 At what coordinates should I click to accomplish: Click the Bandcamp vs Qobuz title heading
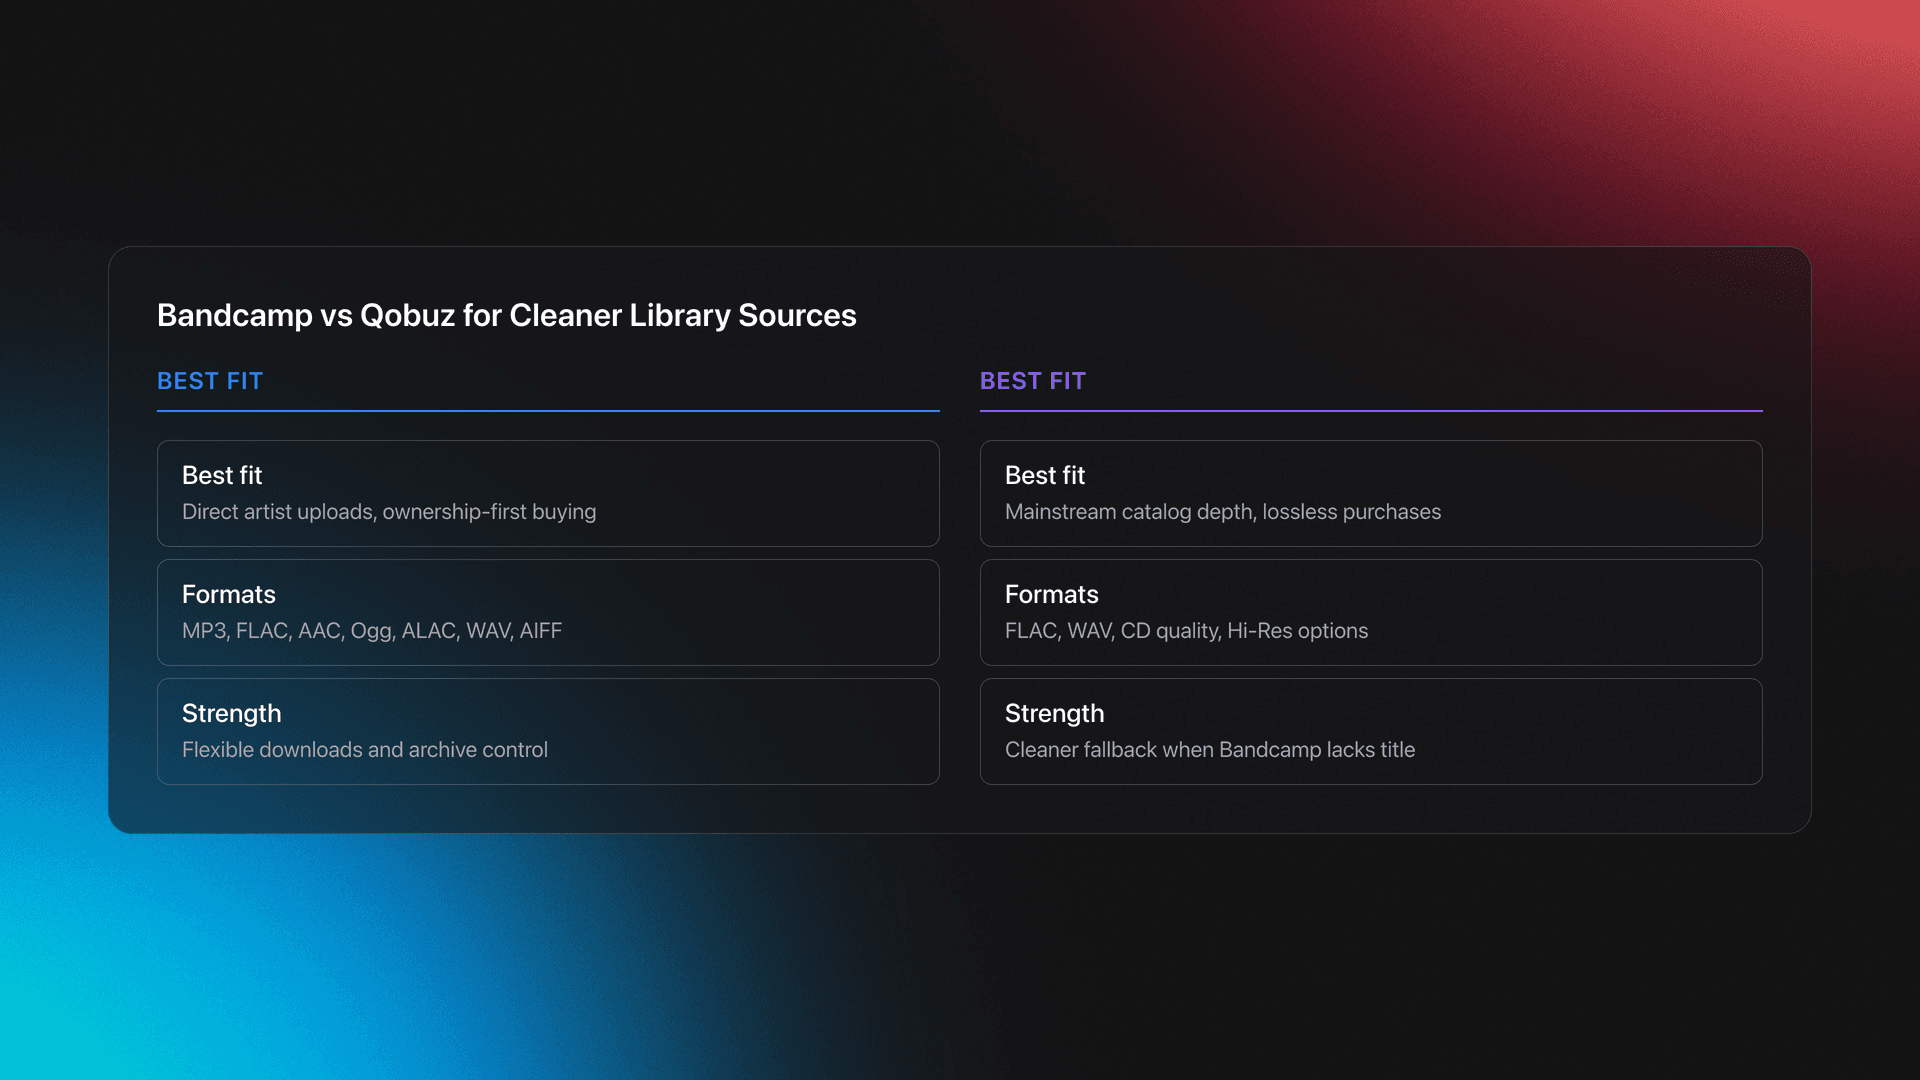click(506, 315)
